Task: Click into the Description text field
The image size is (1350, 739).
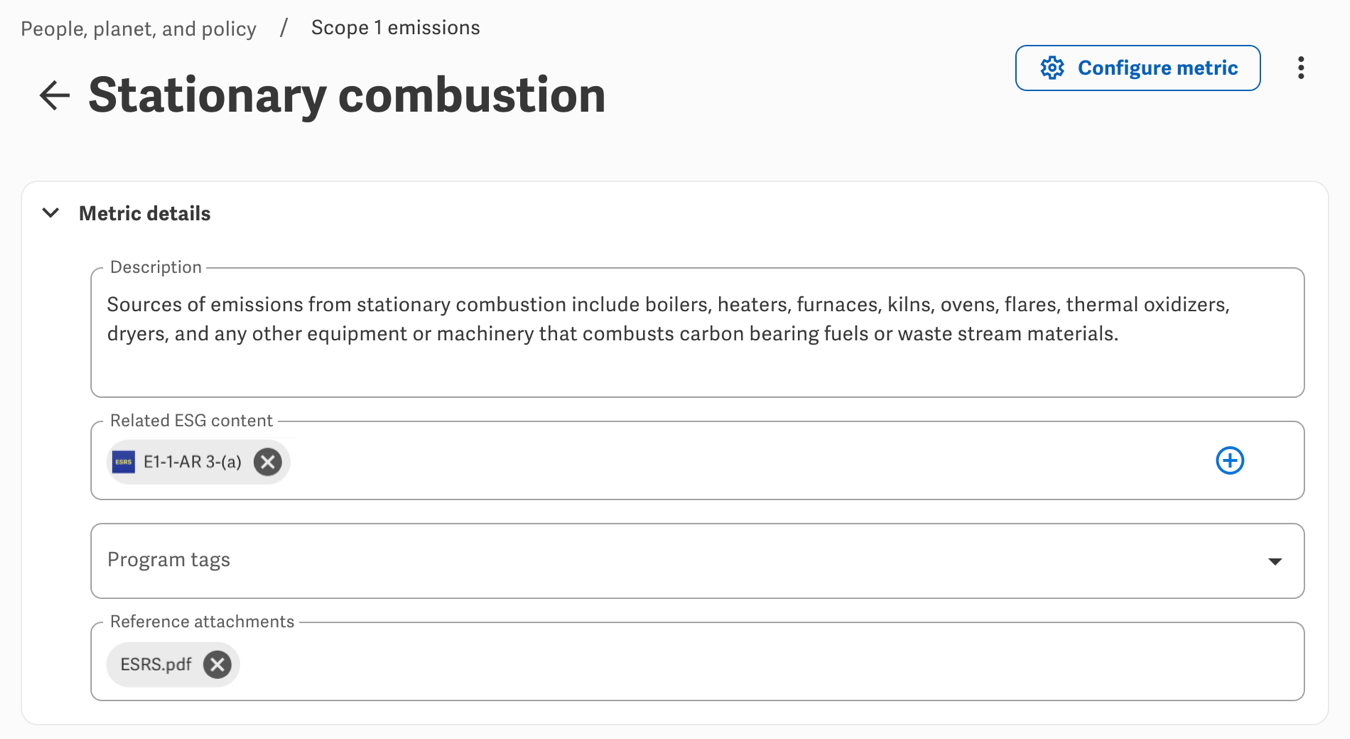Action: click(x=697, y=333)
